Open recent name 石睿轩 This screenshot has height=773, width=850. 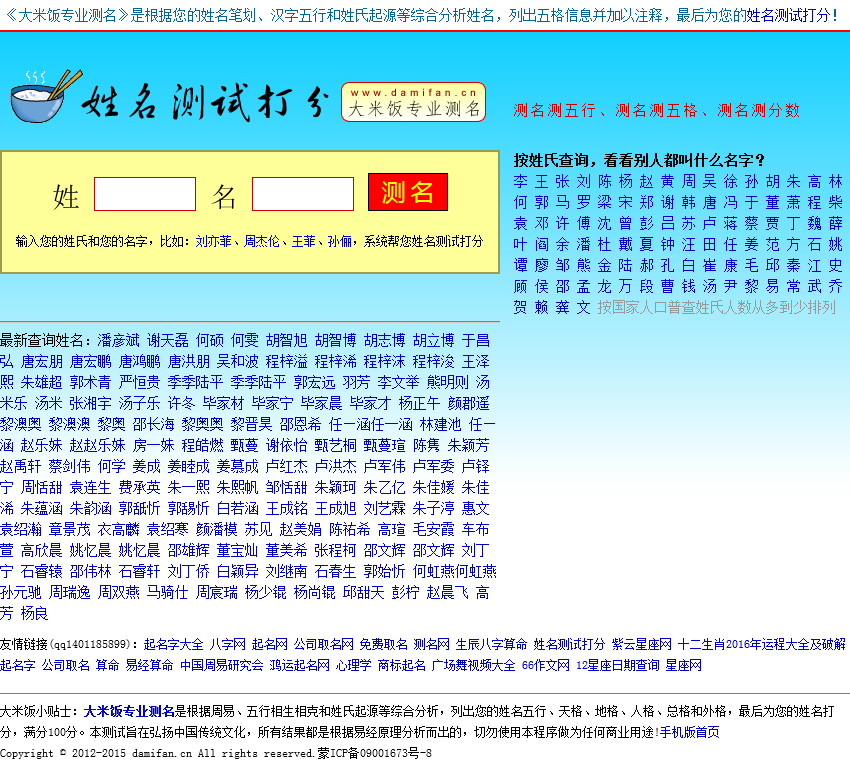tap(140, 571)
